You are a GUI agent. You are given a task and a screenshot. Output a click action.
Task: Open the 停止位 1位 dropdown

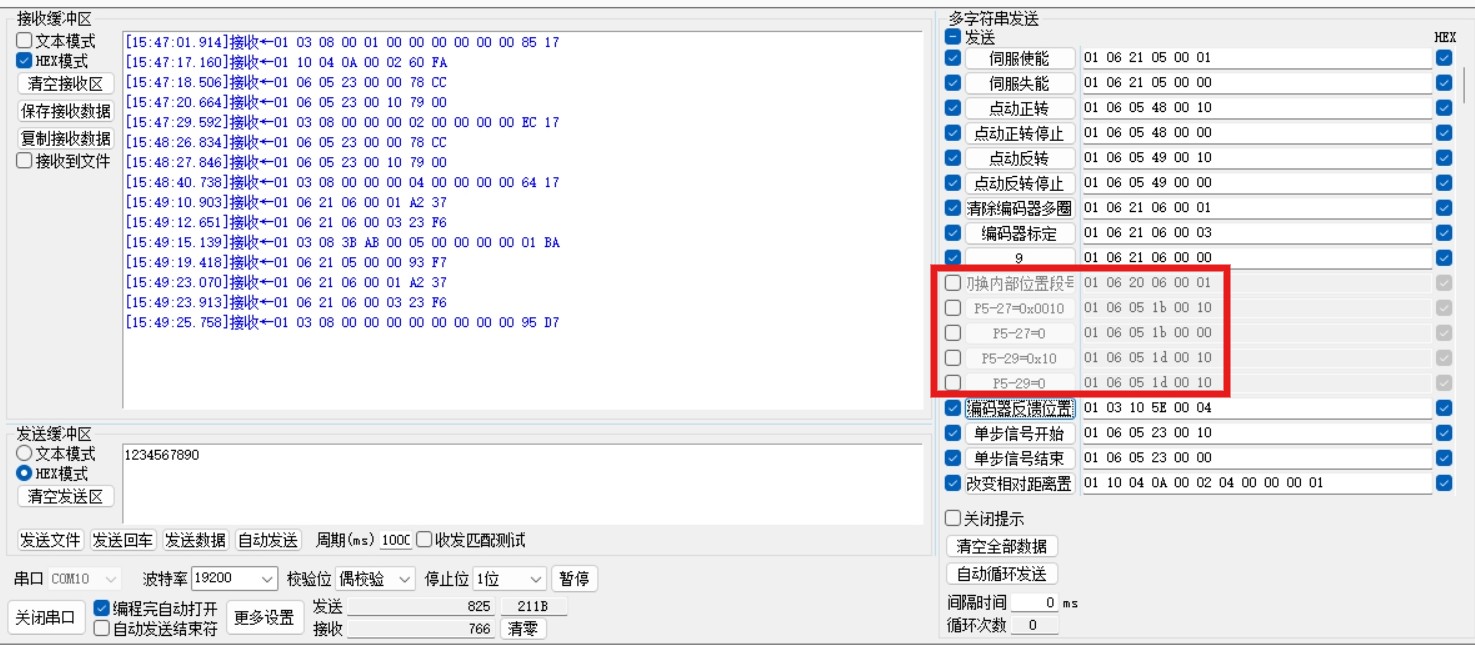click(510, 579)
